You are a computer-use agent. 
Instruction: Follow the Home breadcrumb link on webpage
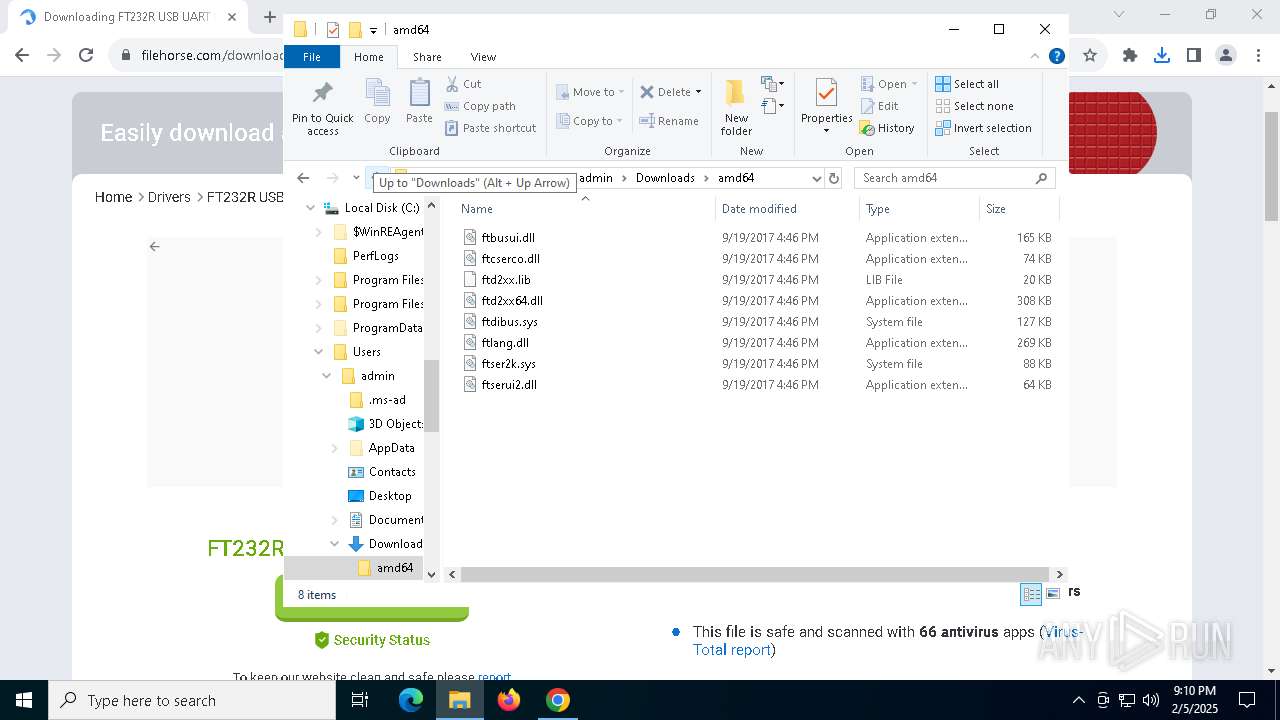click(x=113, y=197)
